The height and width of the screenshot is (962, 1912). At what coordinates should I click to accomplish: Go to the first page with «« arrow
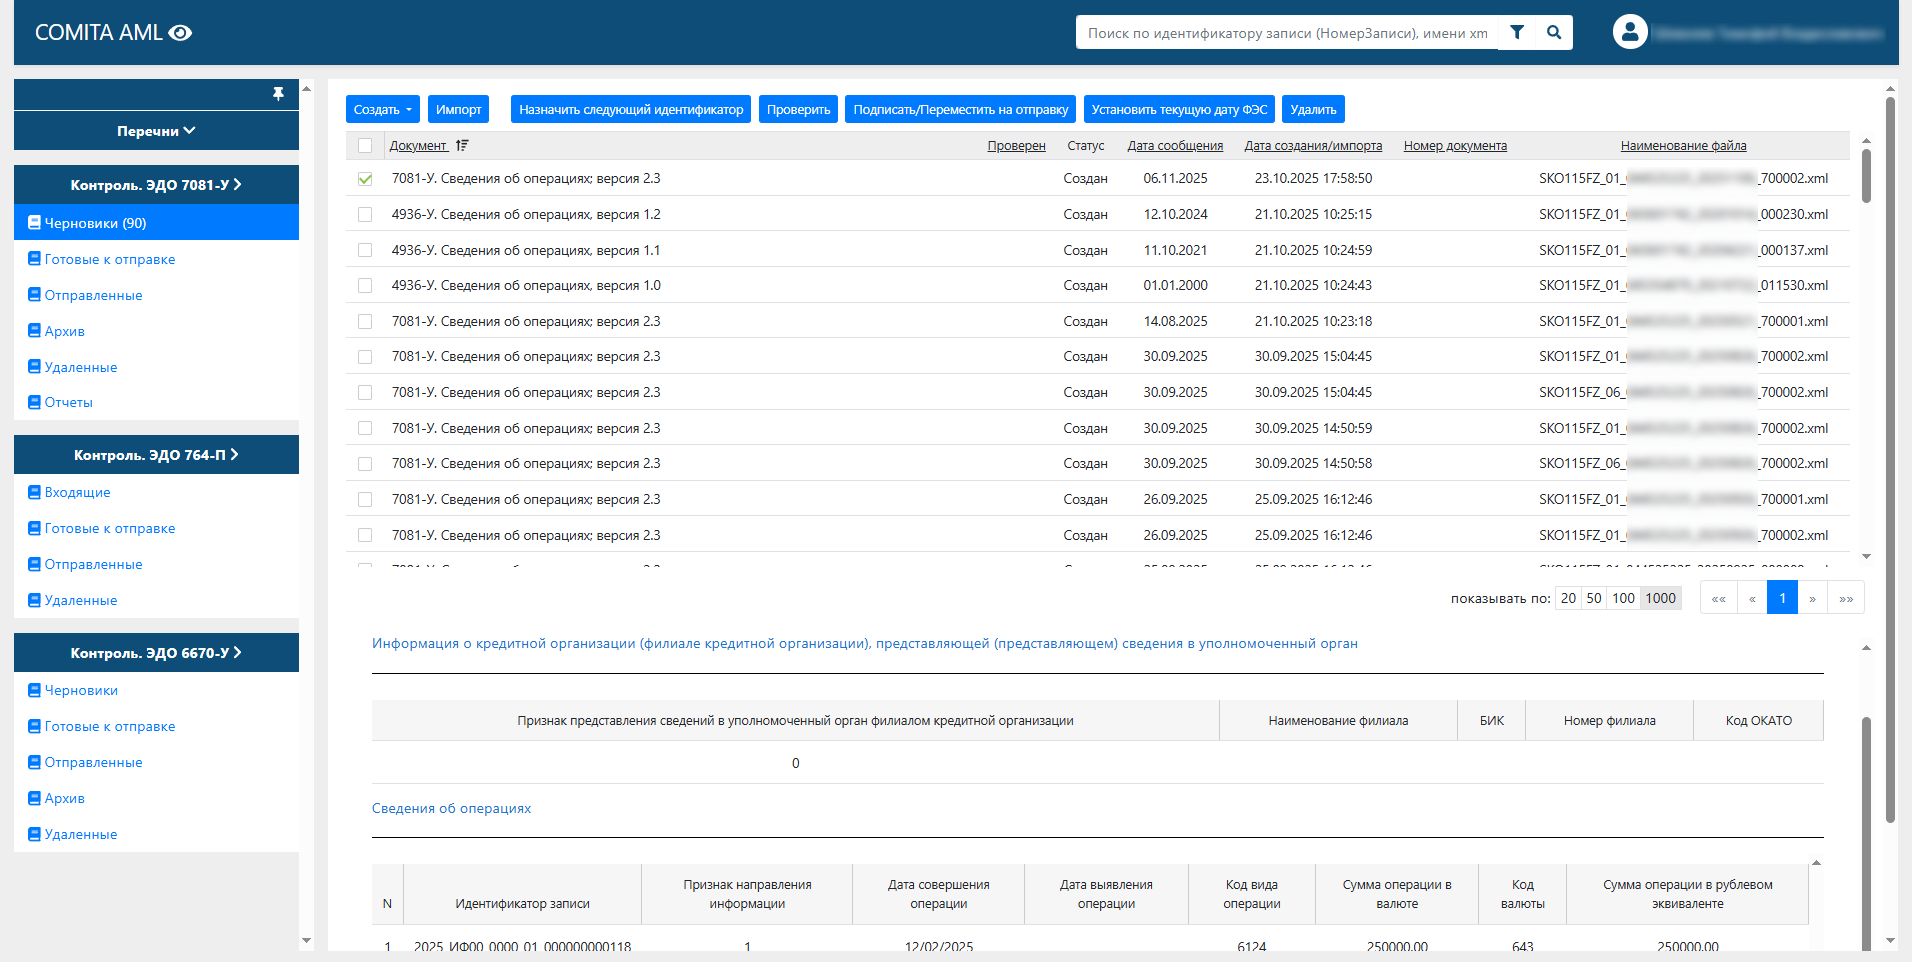(x=1718, y=598)
